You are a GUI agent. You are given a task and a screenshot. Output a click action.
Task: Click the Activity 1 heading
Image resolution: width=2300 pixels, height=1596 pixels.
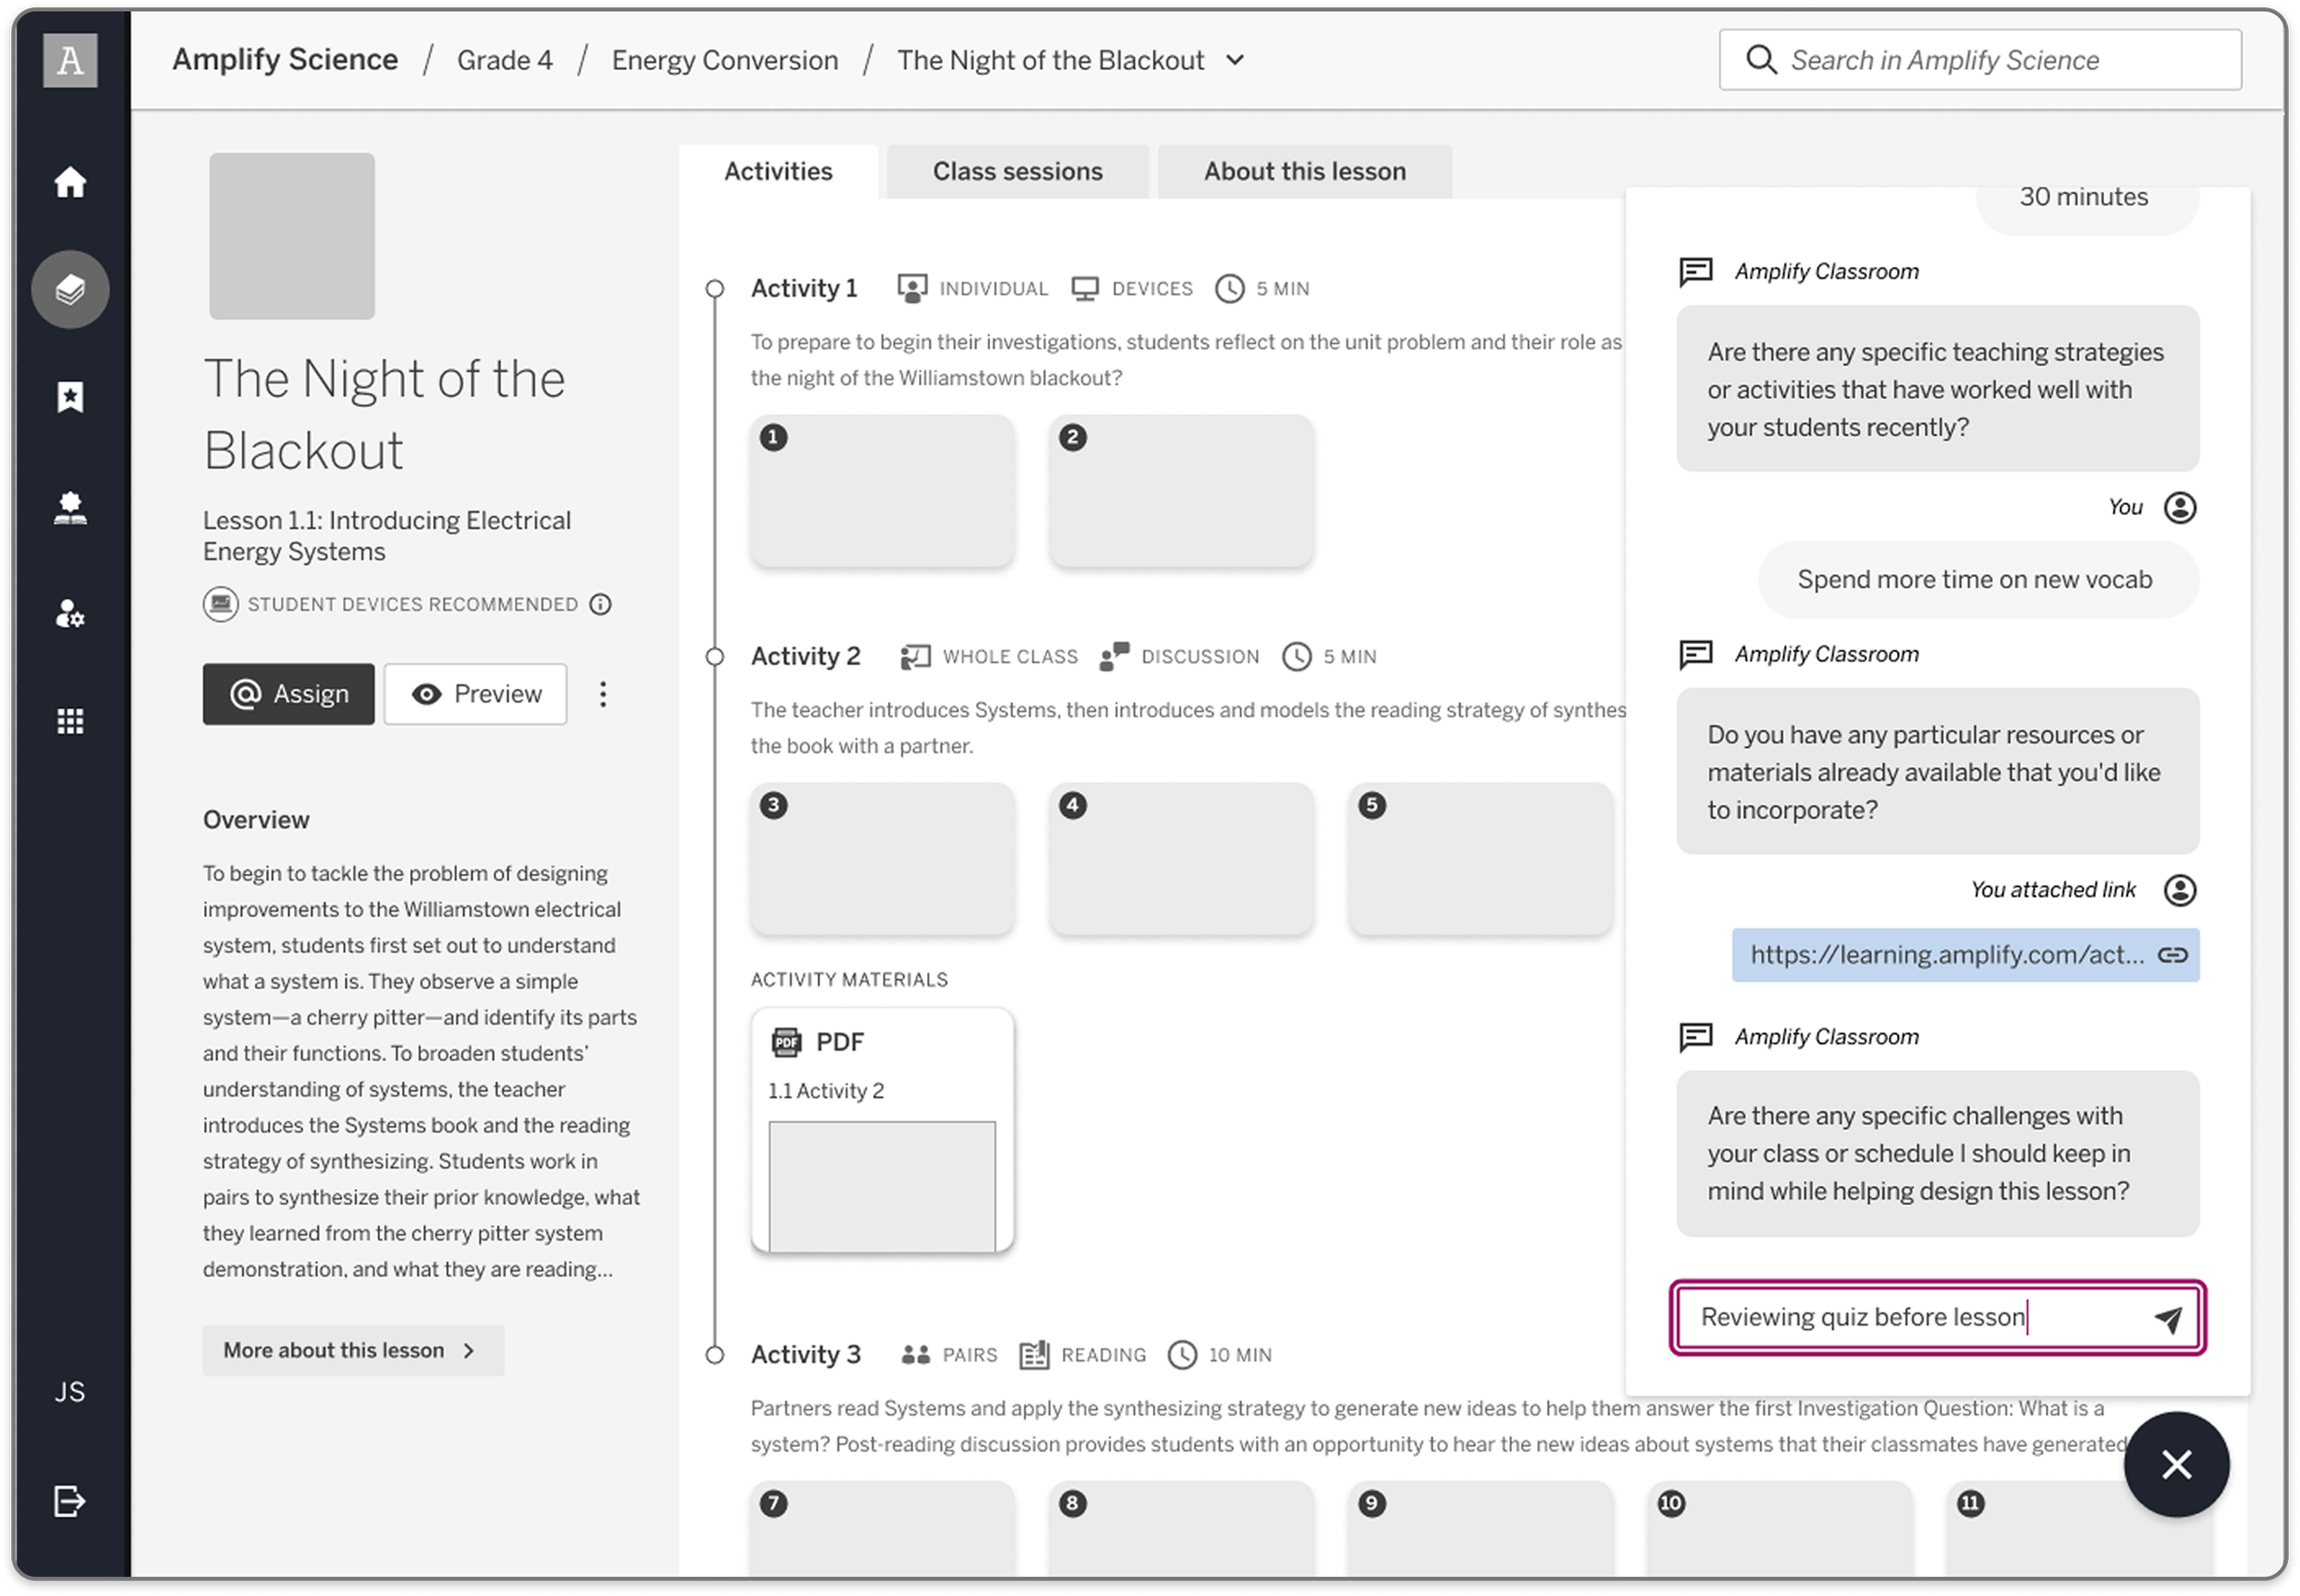tap(805, 288)
